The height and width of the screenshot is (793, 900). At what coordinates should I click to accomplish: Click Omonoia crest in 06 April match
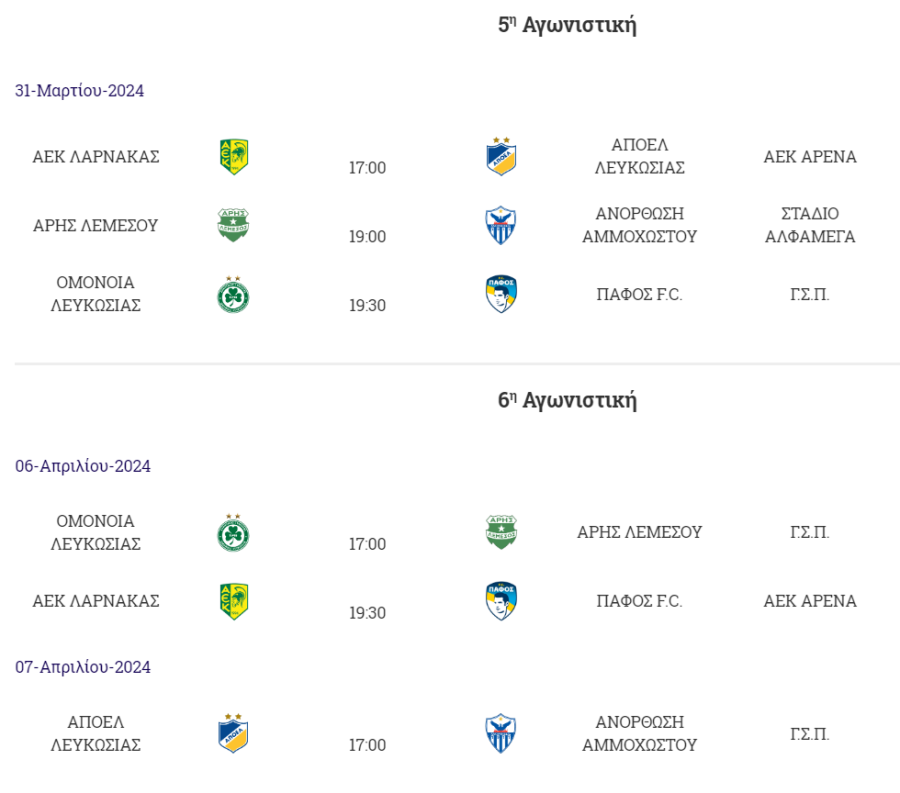tap(233, 533)
